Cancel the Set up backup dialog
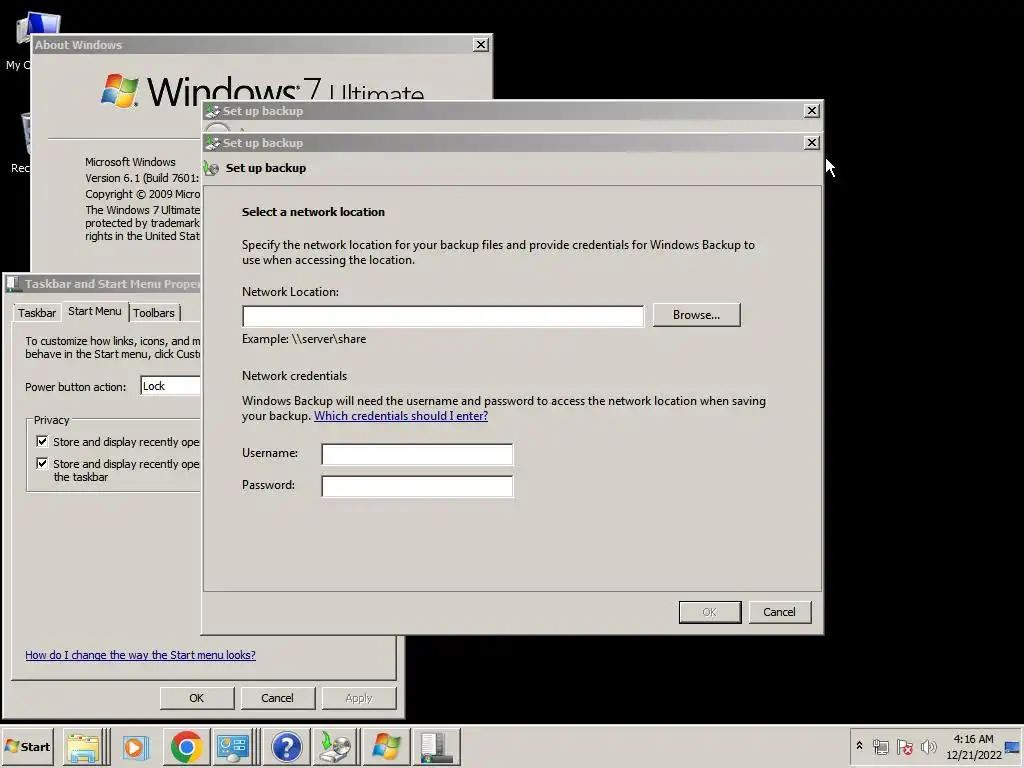This screenshot has width=1024, height=768. tap(779, 612)
